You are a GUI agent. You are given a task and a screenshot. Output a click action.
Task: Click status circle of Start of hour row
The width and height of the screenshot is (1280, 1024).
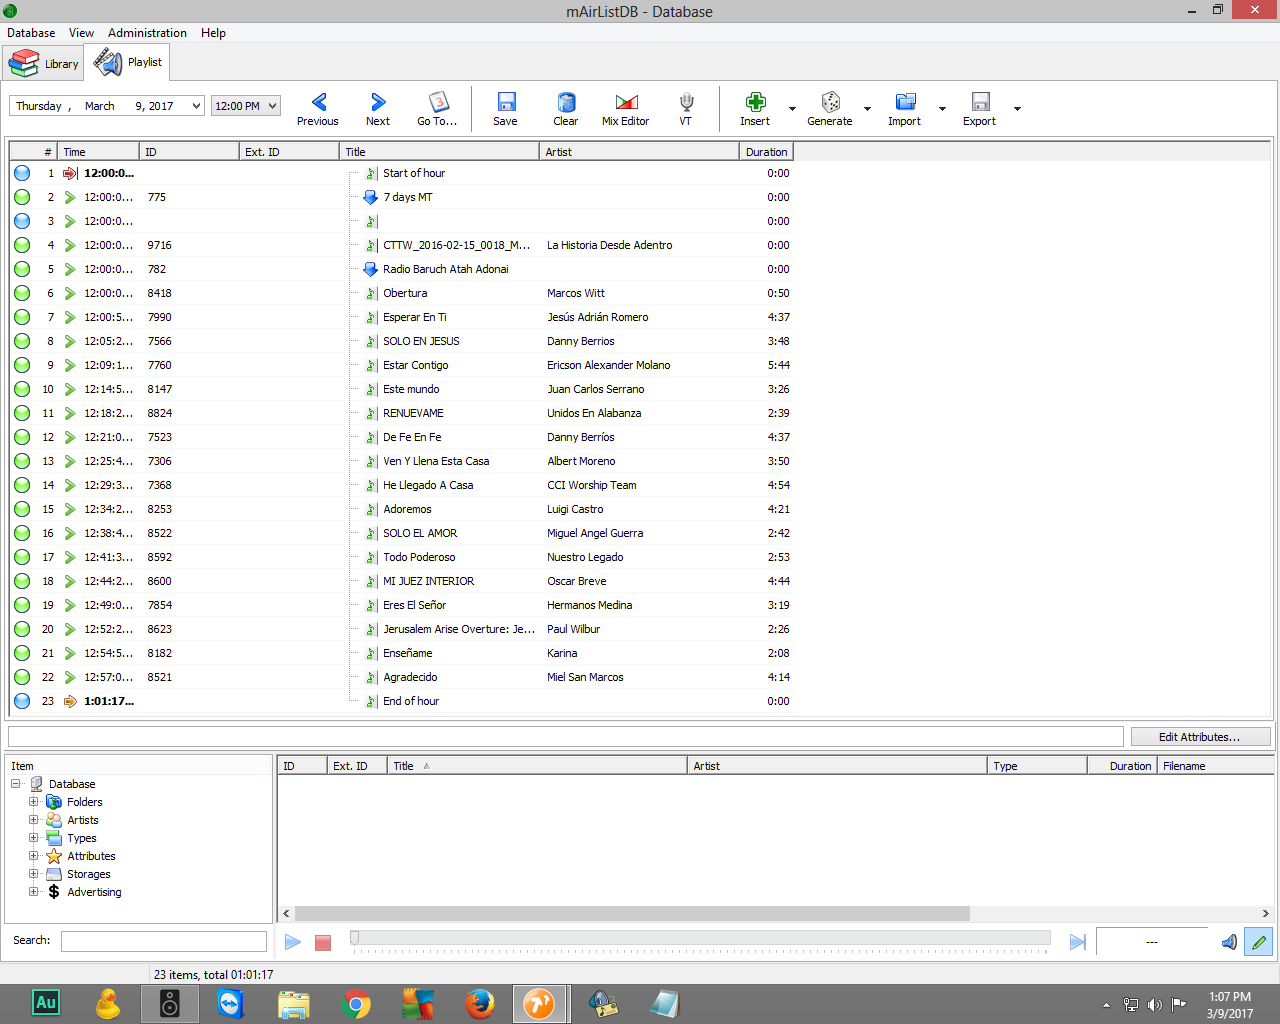tap(22, 173)
